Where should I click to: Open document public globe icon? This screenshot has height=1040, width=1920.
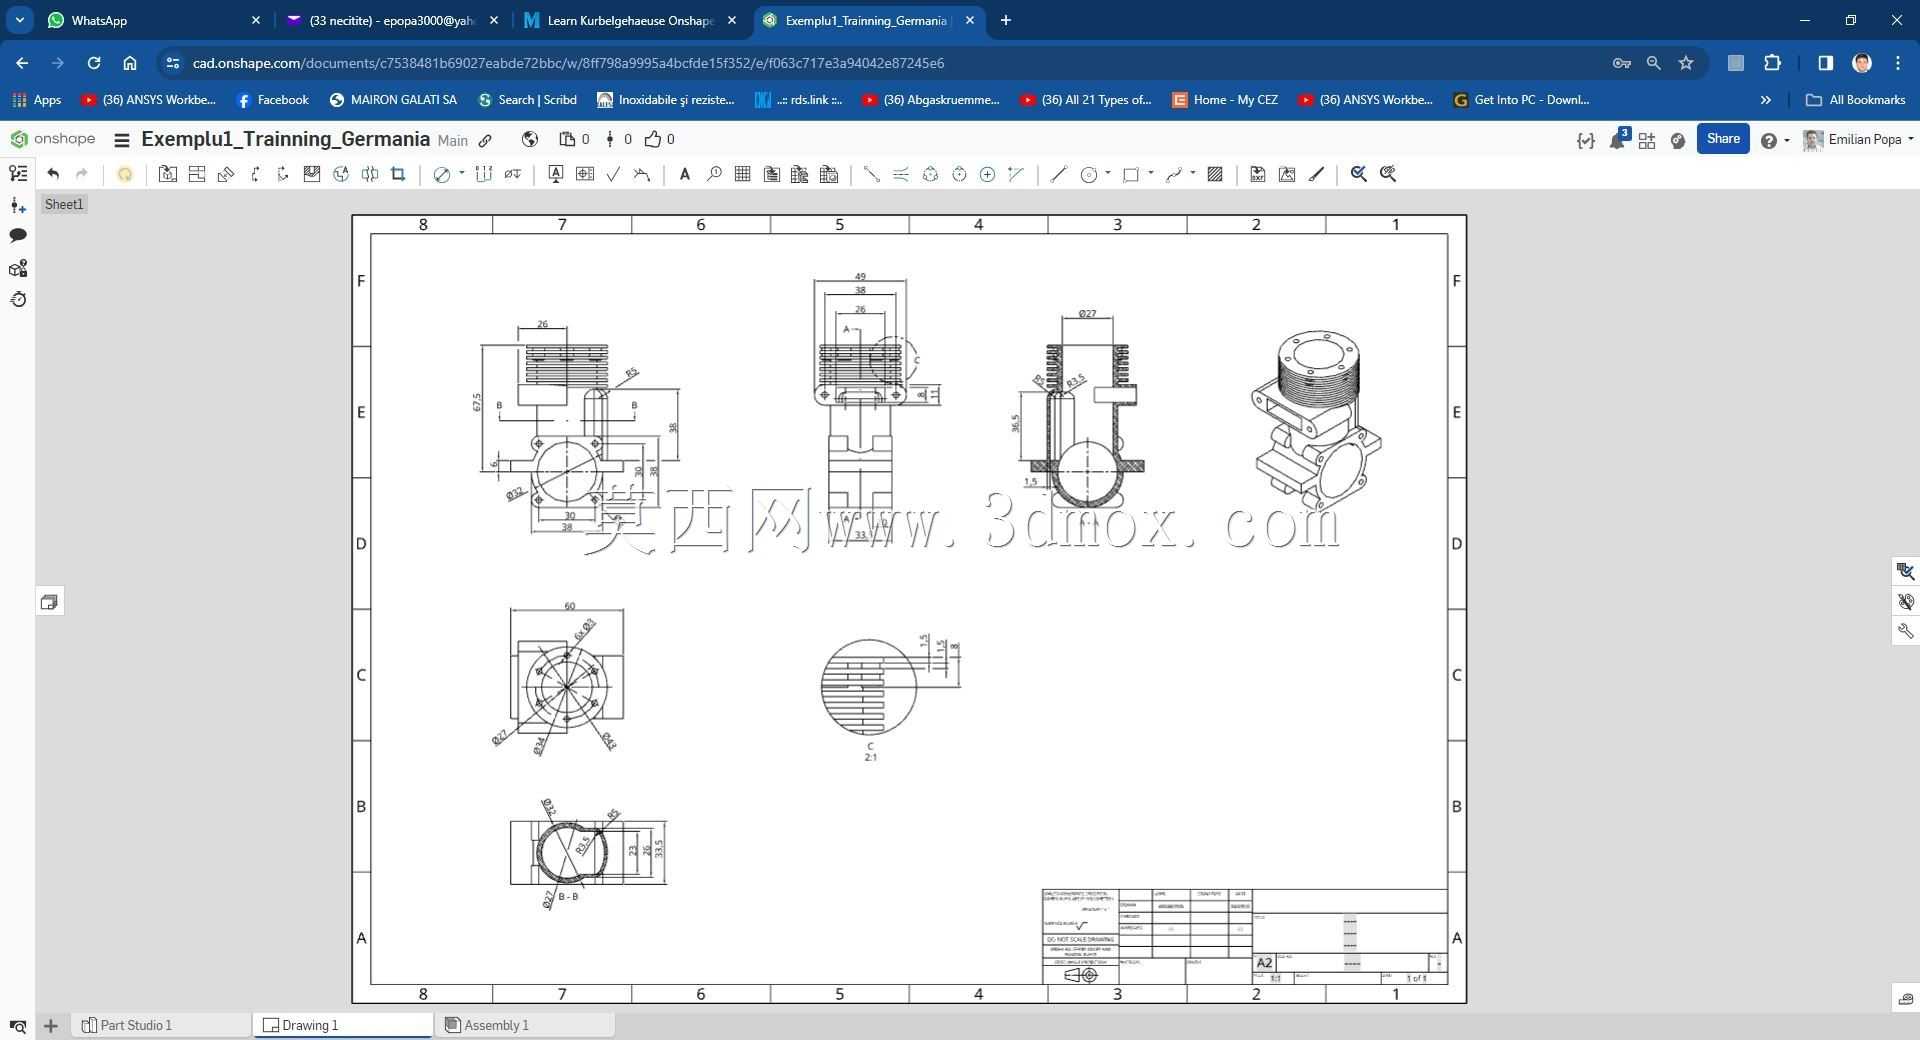pos(530,140)
